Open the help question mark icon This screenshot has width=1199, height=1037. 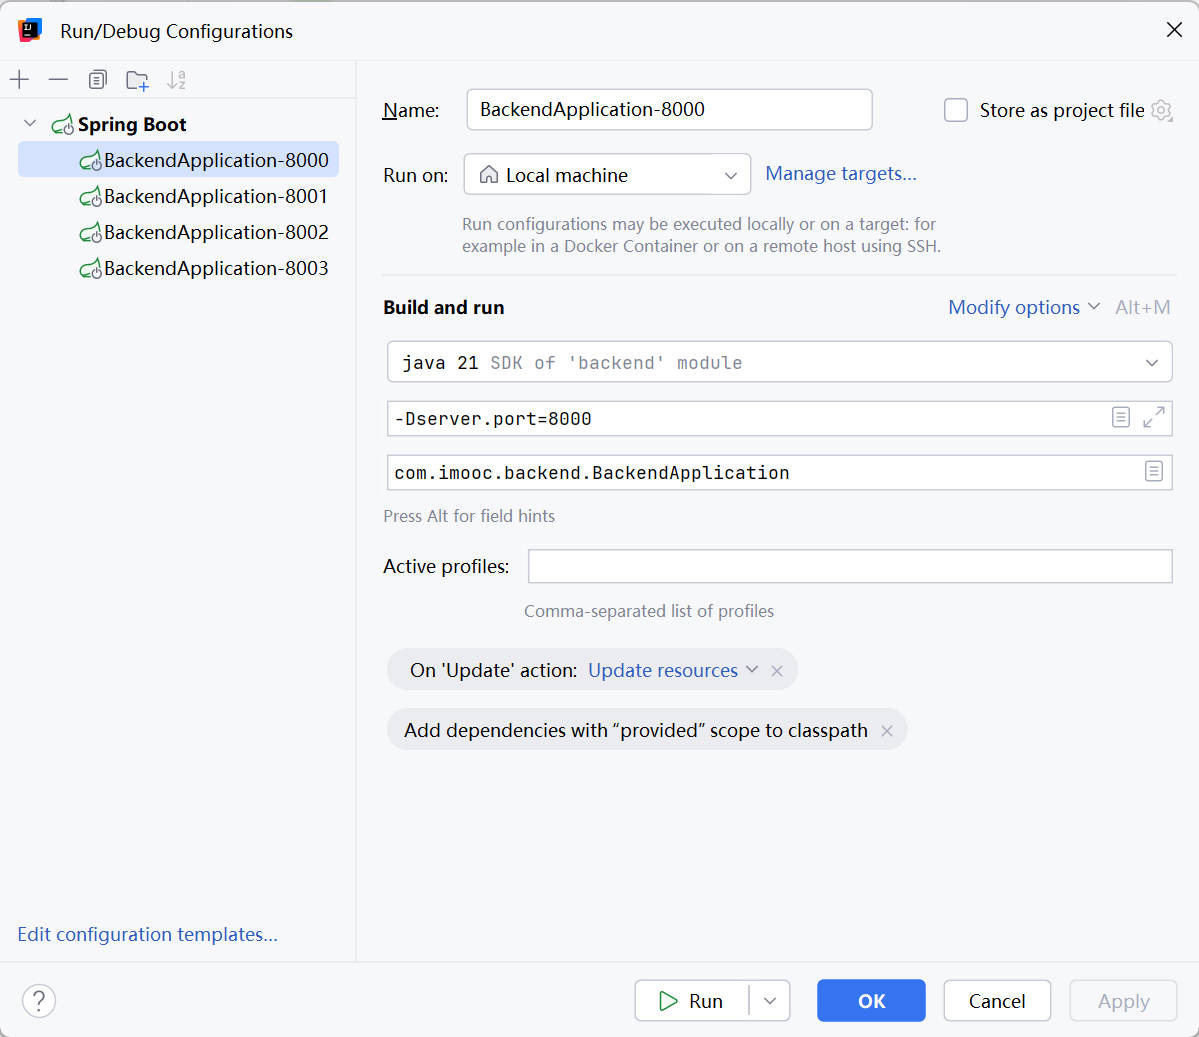point(39,1000)
